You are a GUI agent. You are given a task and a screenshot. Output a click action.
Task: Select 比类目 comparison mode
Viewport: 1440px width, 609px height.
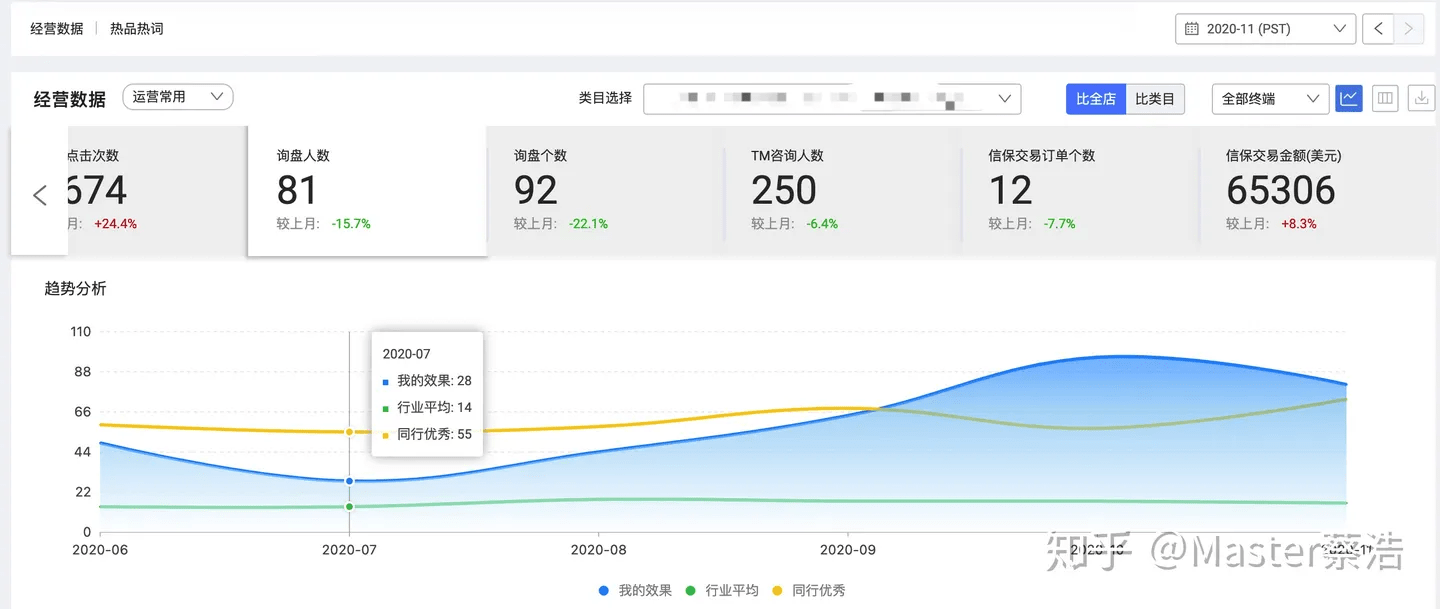click(x=1155, y=99)
